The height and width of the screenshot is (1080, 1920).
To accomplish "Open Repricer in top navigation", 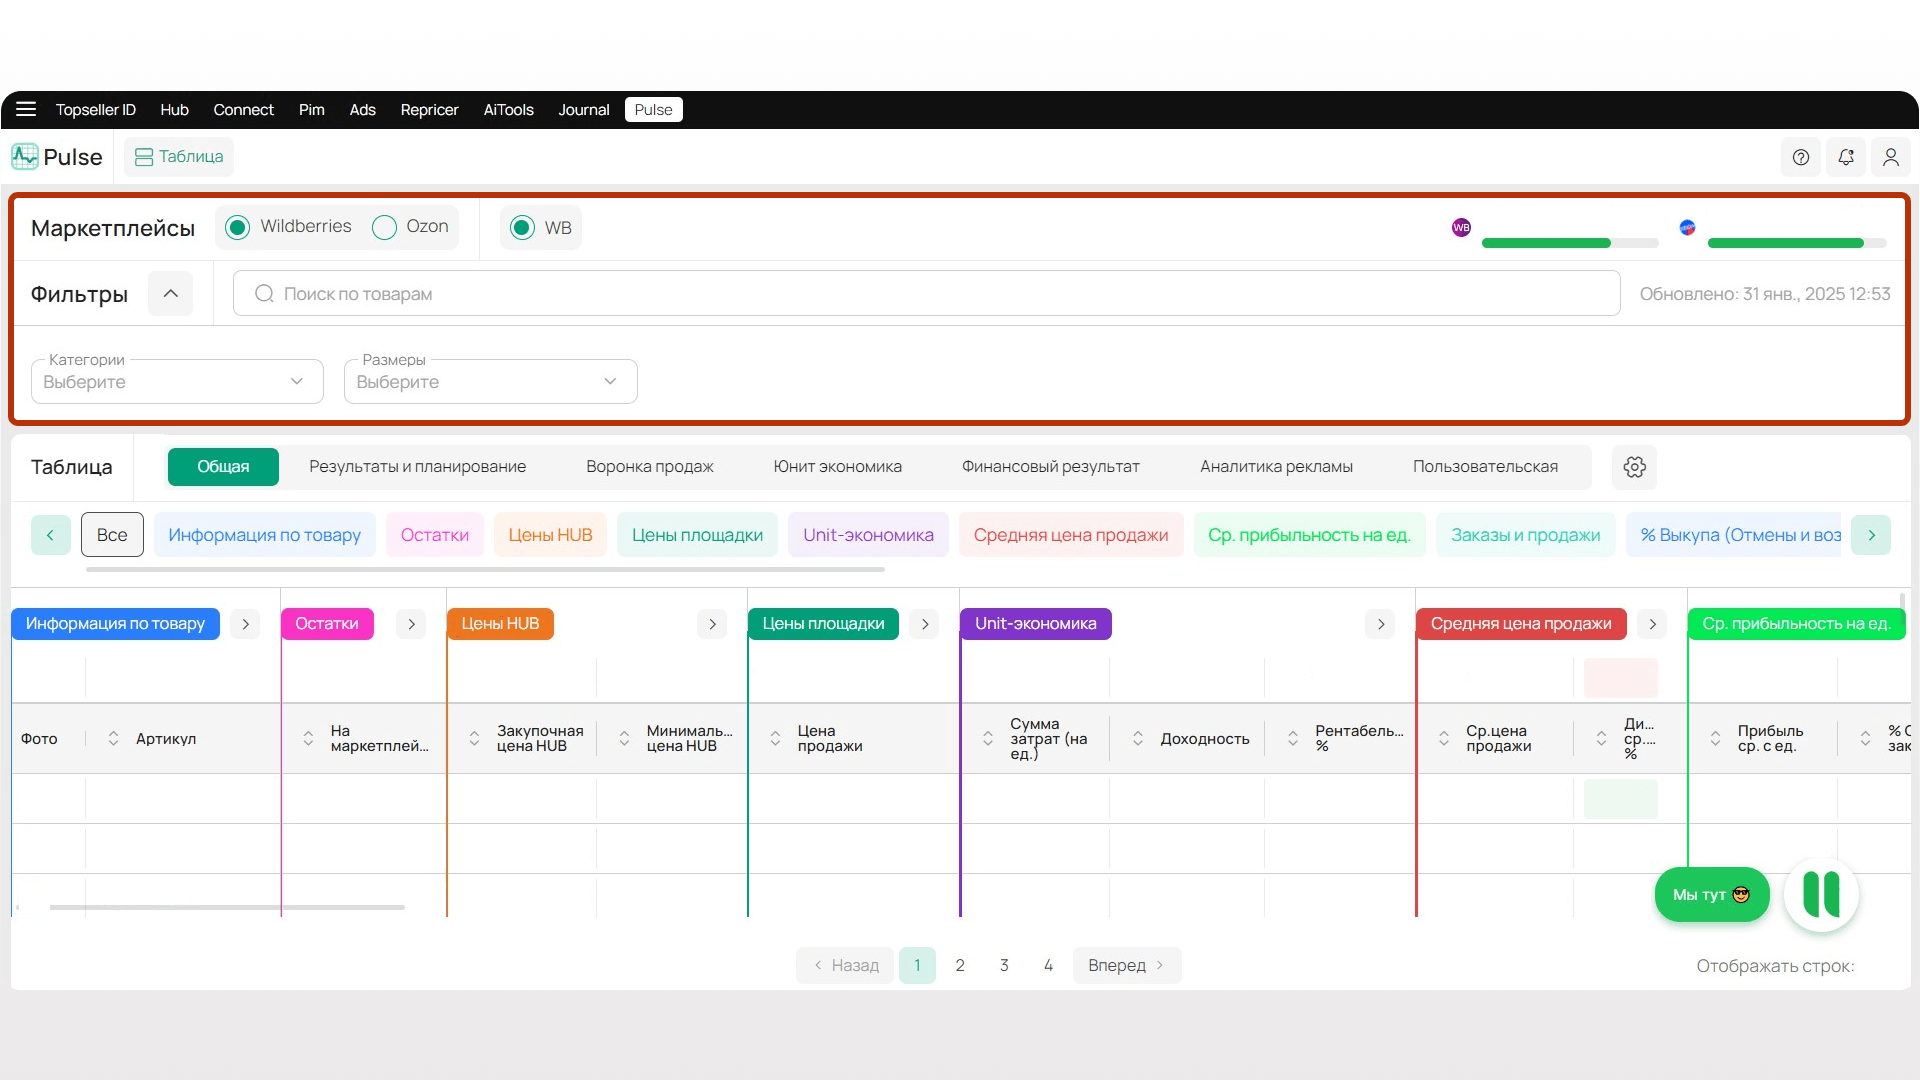I will (x=429, y=110).
